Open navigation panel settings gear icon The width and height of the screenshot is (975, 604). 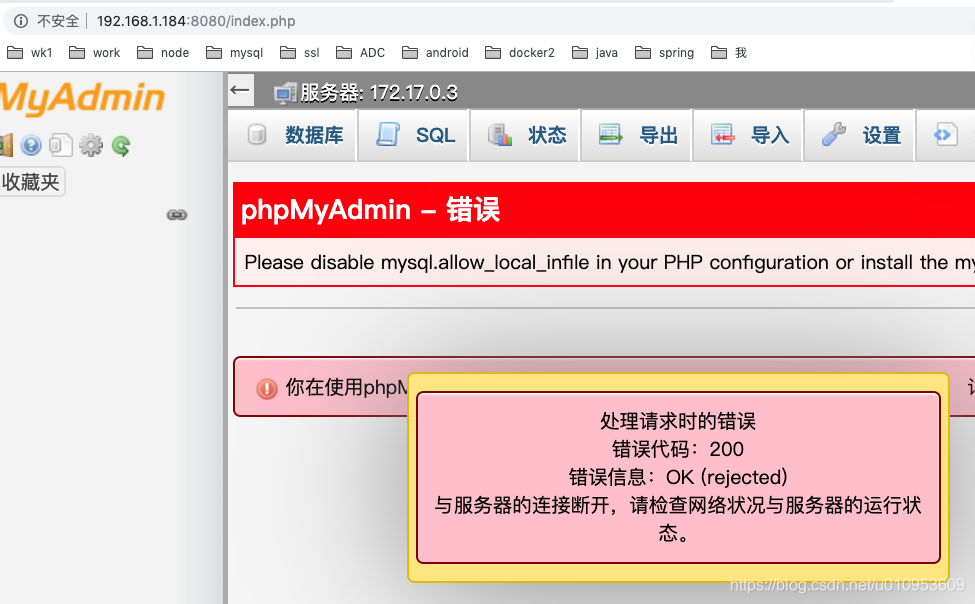pyautogui.click(x=91, y=146)
